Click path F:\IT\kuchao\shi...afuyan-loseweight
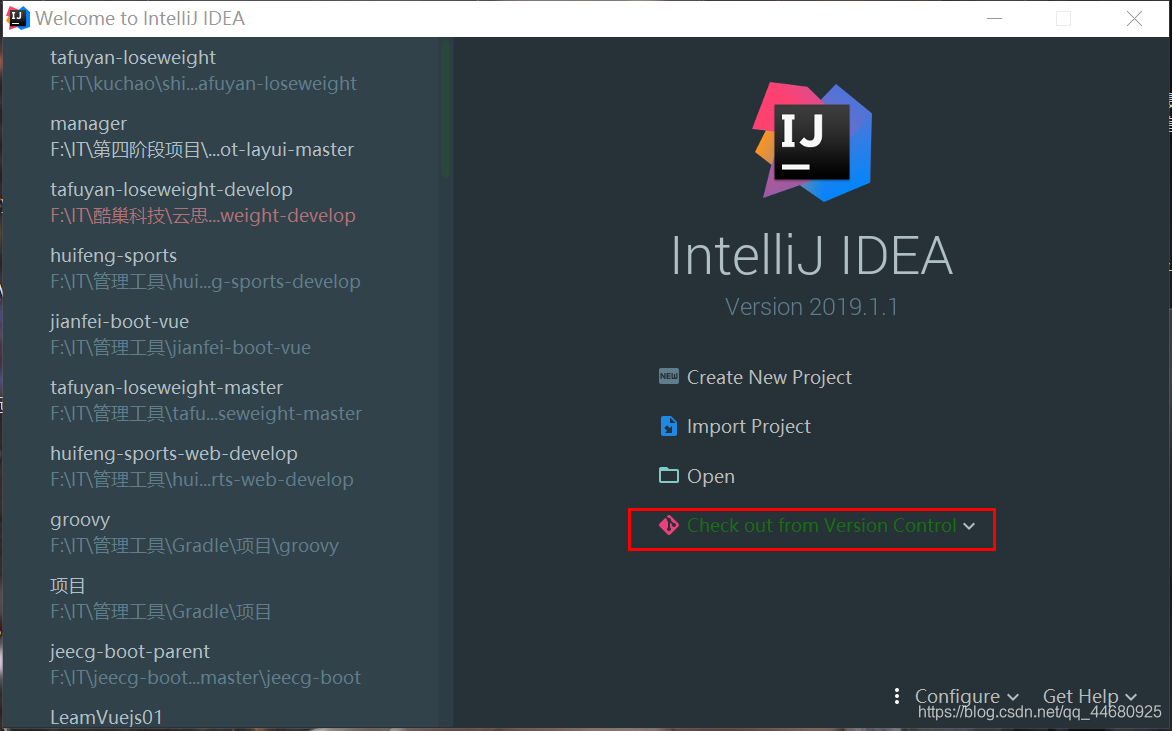Viewport: 1172px width, 731px height. (203, 84)
